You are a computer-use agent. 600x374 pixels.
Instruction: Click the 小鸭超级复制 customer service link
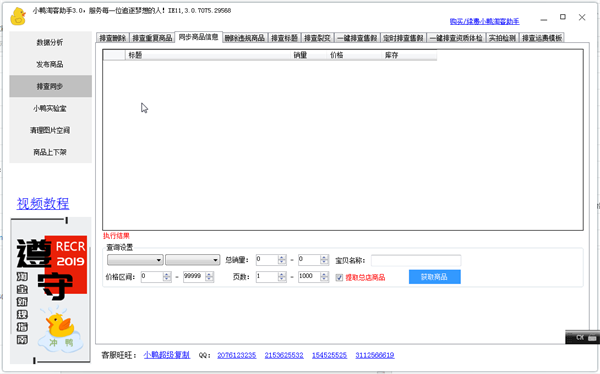167,355
